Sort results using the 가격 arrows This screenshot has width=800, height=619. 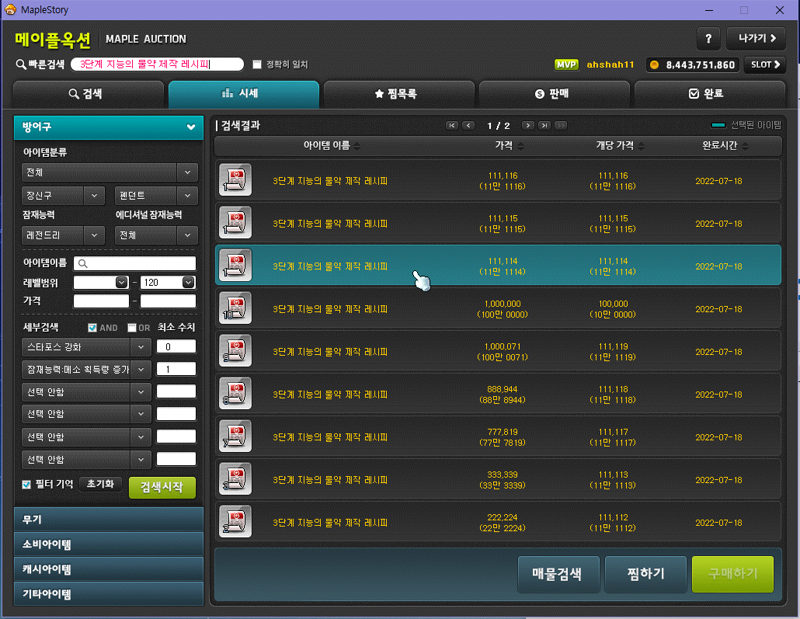pyautogui.click(x=520, y=146)
